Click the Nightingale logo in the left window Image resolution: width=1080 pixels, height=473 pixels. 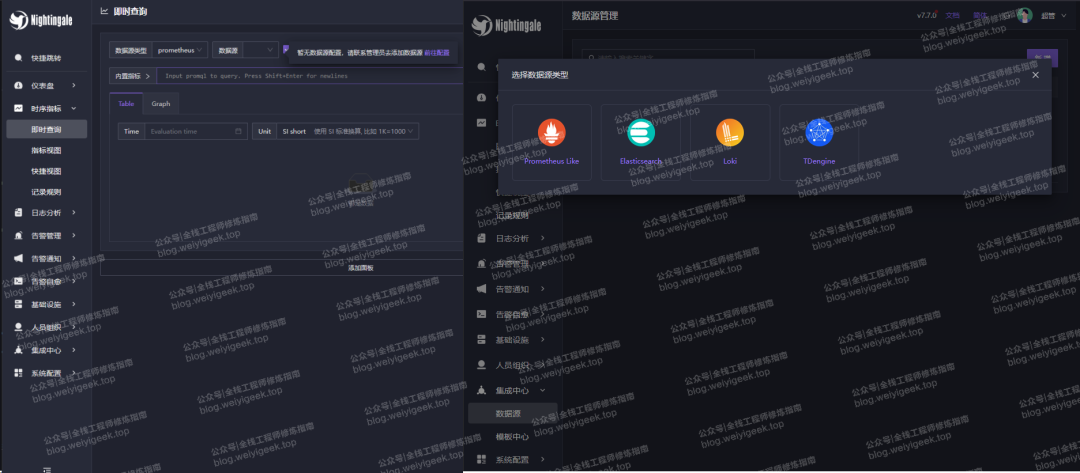(39, 21)
